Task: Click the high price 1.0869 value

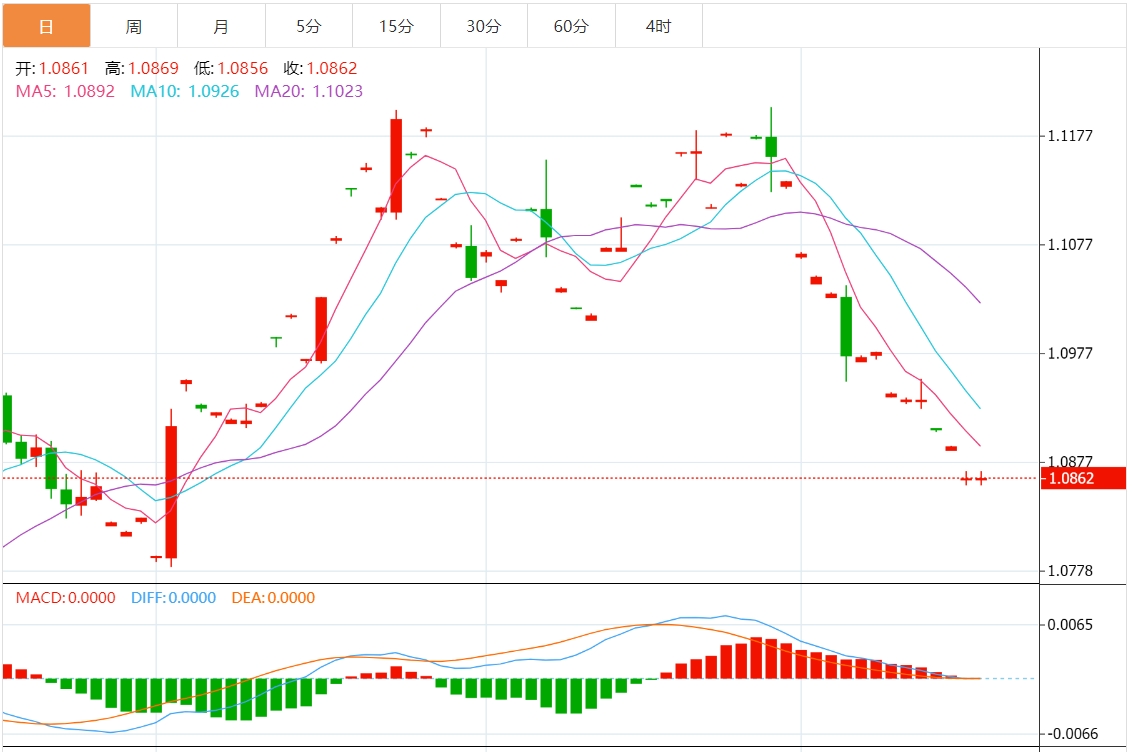Action: pos(154,69)
